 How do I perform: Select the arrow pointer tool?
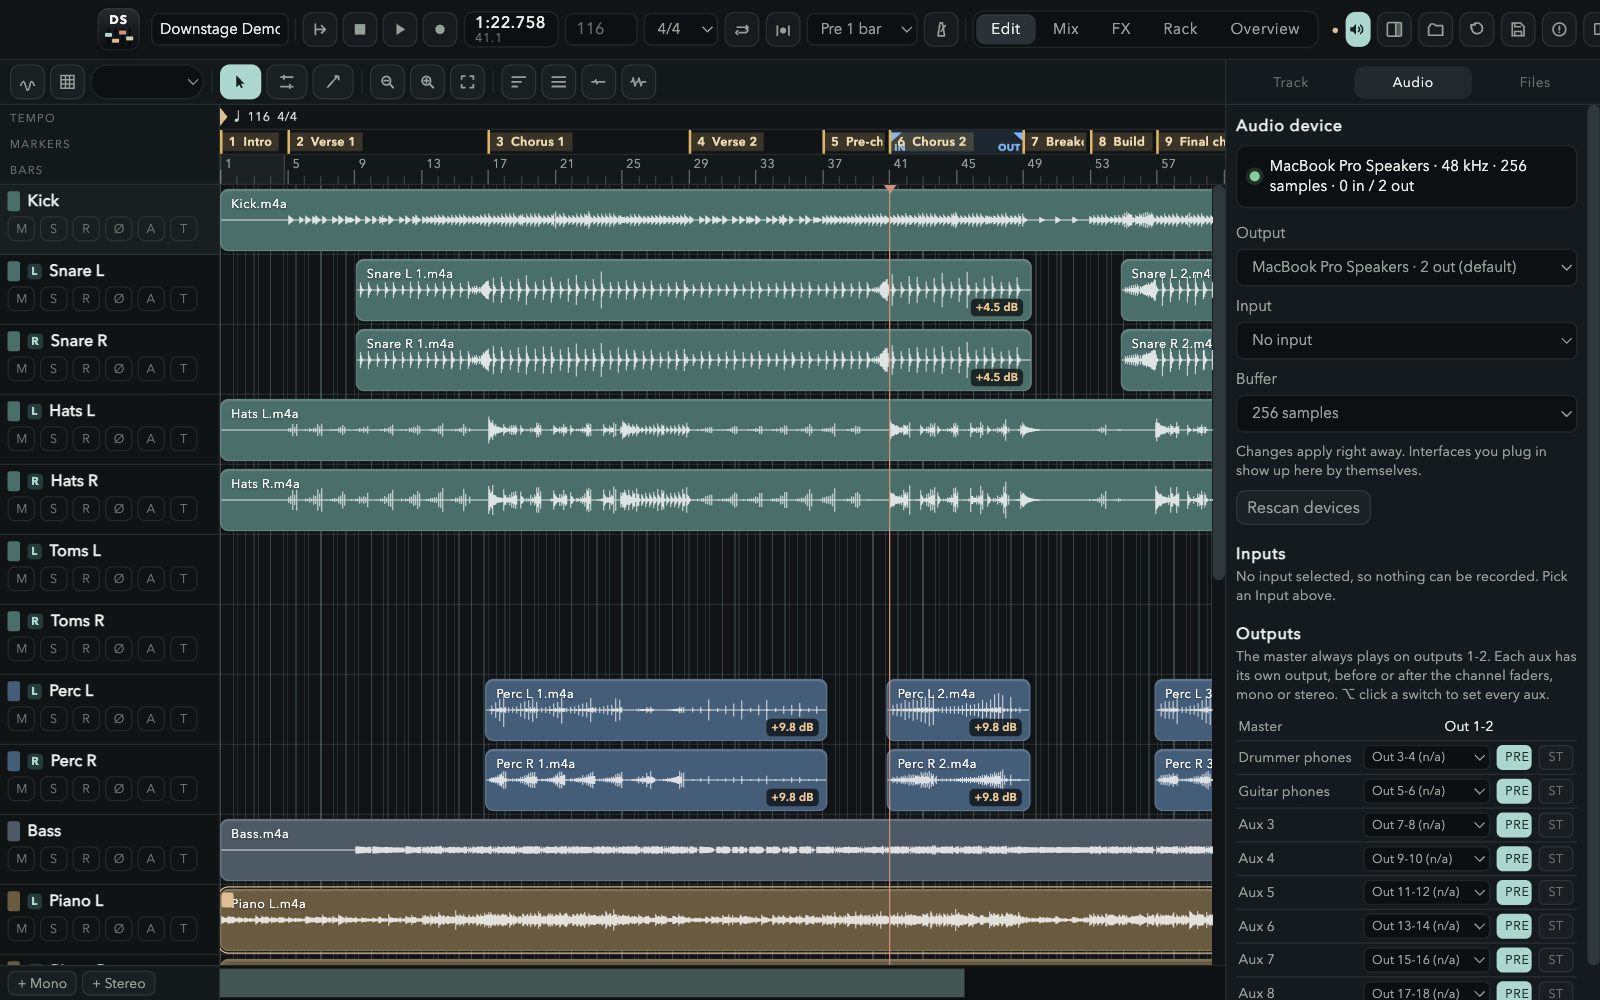click(x=240, y=82)
